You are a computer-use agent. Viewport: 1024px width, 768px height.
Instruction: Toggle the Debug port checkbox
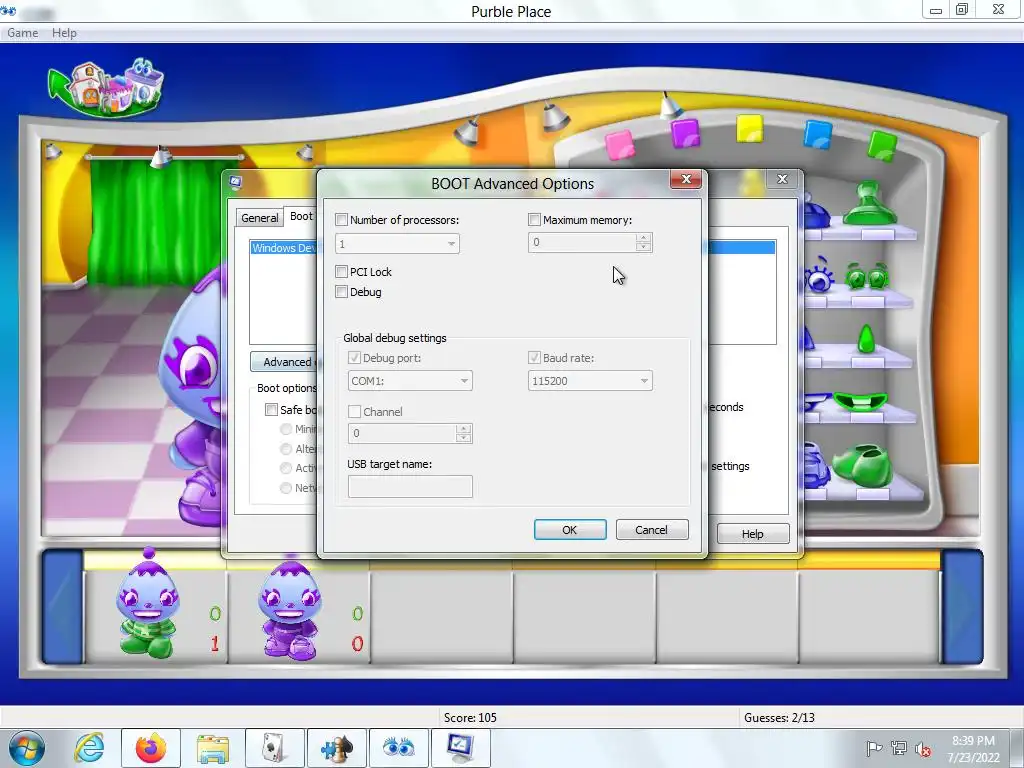point(354,358)
